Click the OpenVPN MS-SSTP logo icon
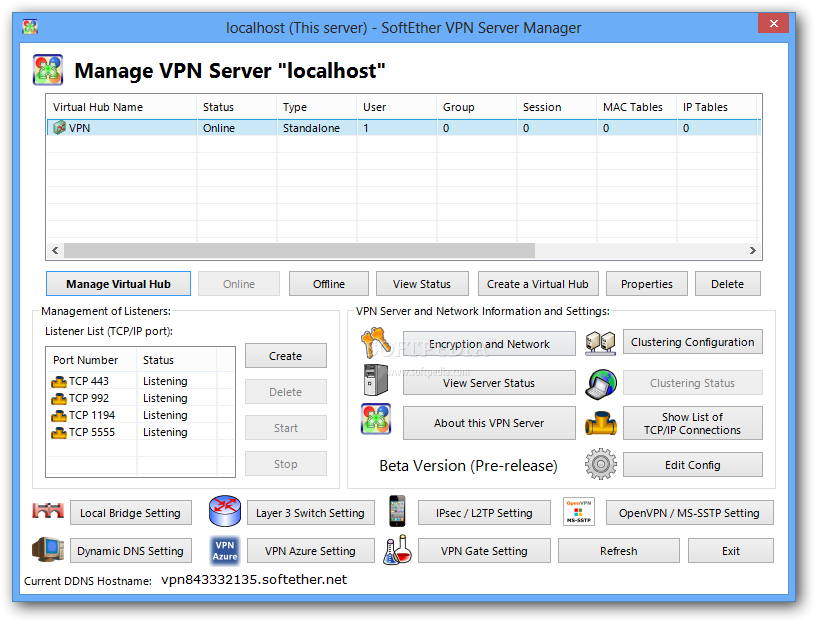 tap(579, 512)
